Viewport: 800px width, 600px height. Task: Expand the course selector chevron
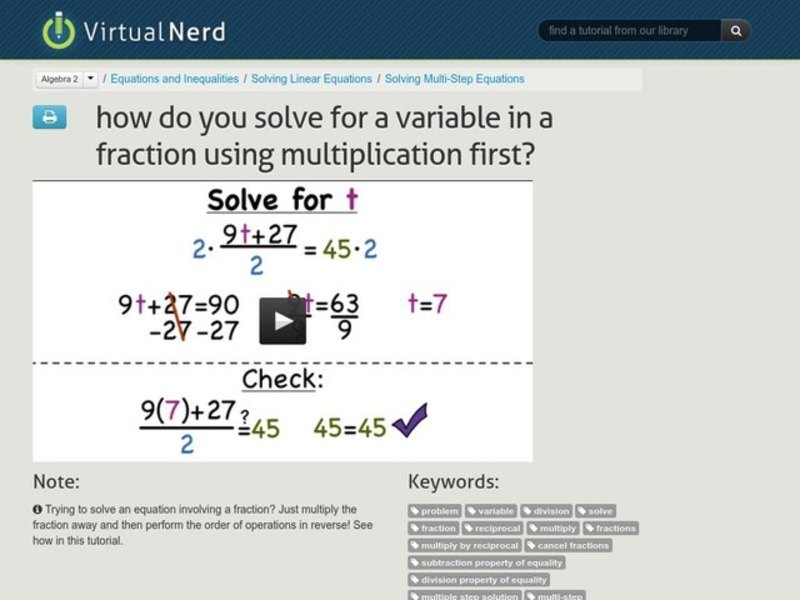click(89, 76)
